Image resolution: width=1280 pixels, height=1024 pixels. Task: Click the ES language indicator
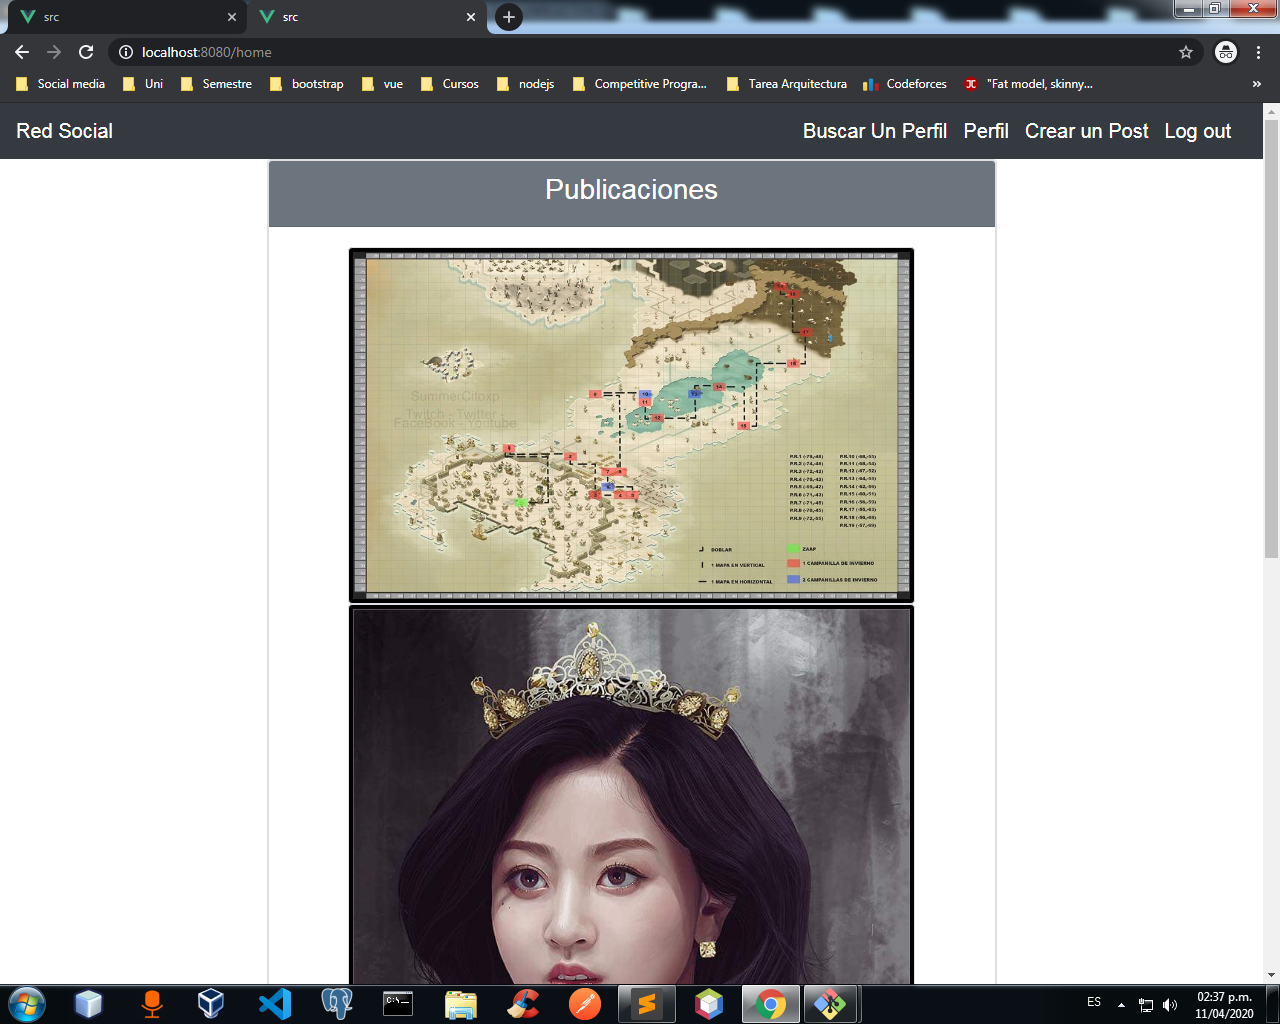[1094, 1002]
